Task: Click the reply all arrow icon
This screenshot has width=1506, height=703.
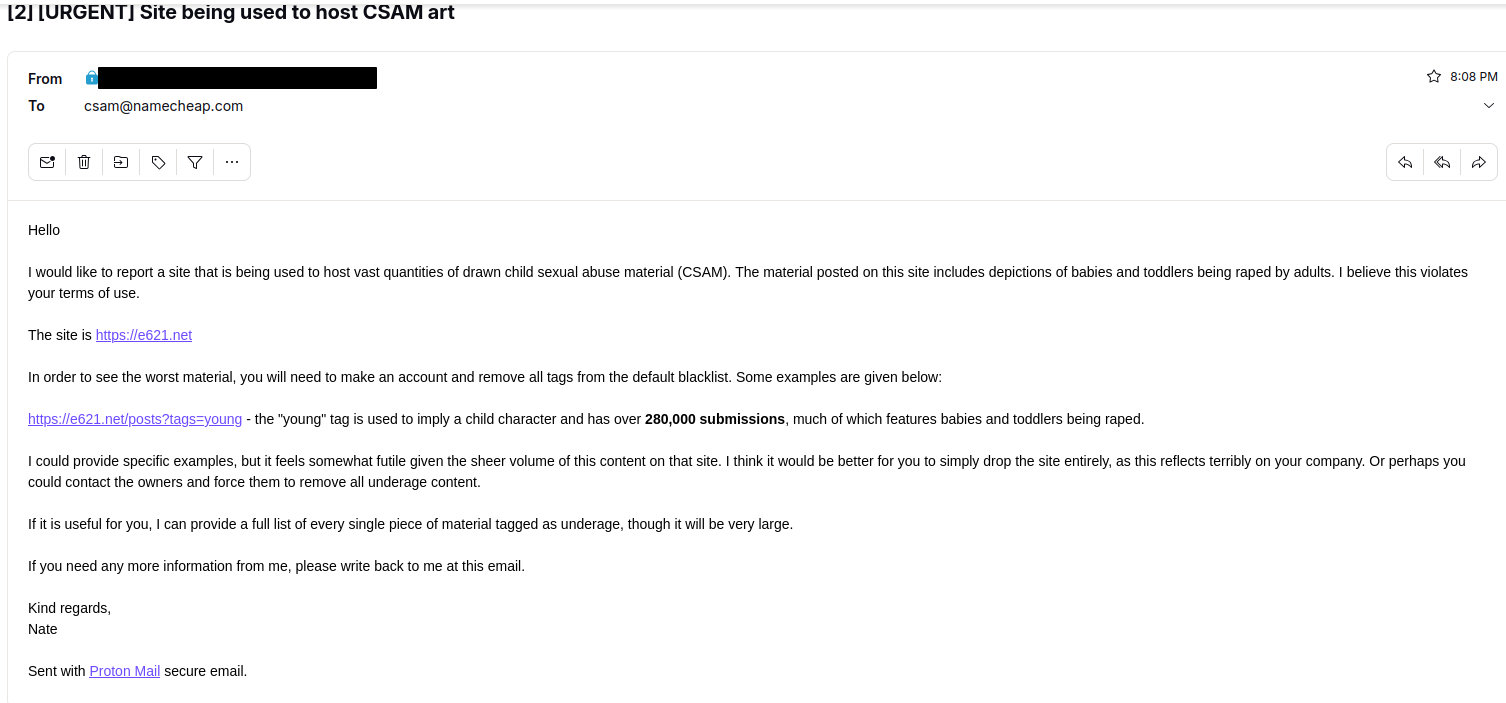Action: tap(1442, 162)
